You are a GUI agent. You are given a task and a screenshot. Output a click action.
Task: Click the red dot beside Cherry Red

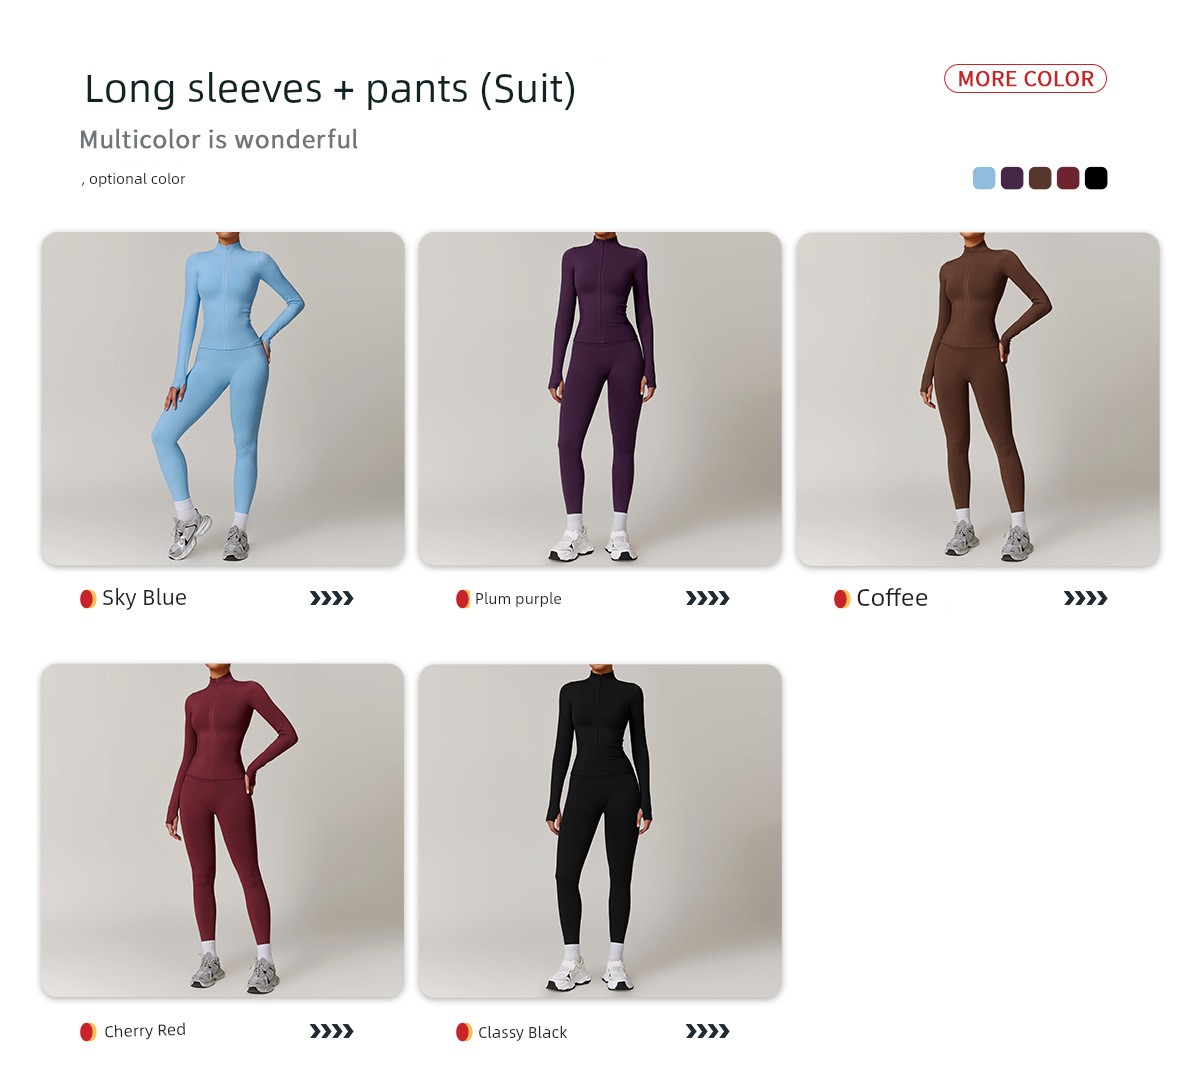point(88,1031)
